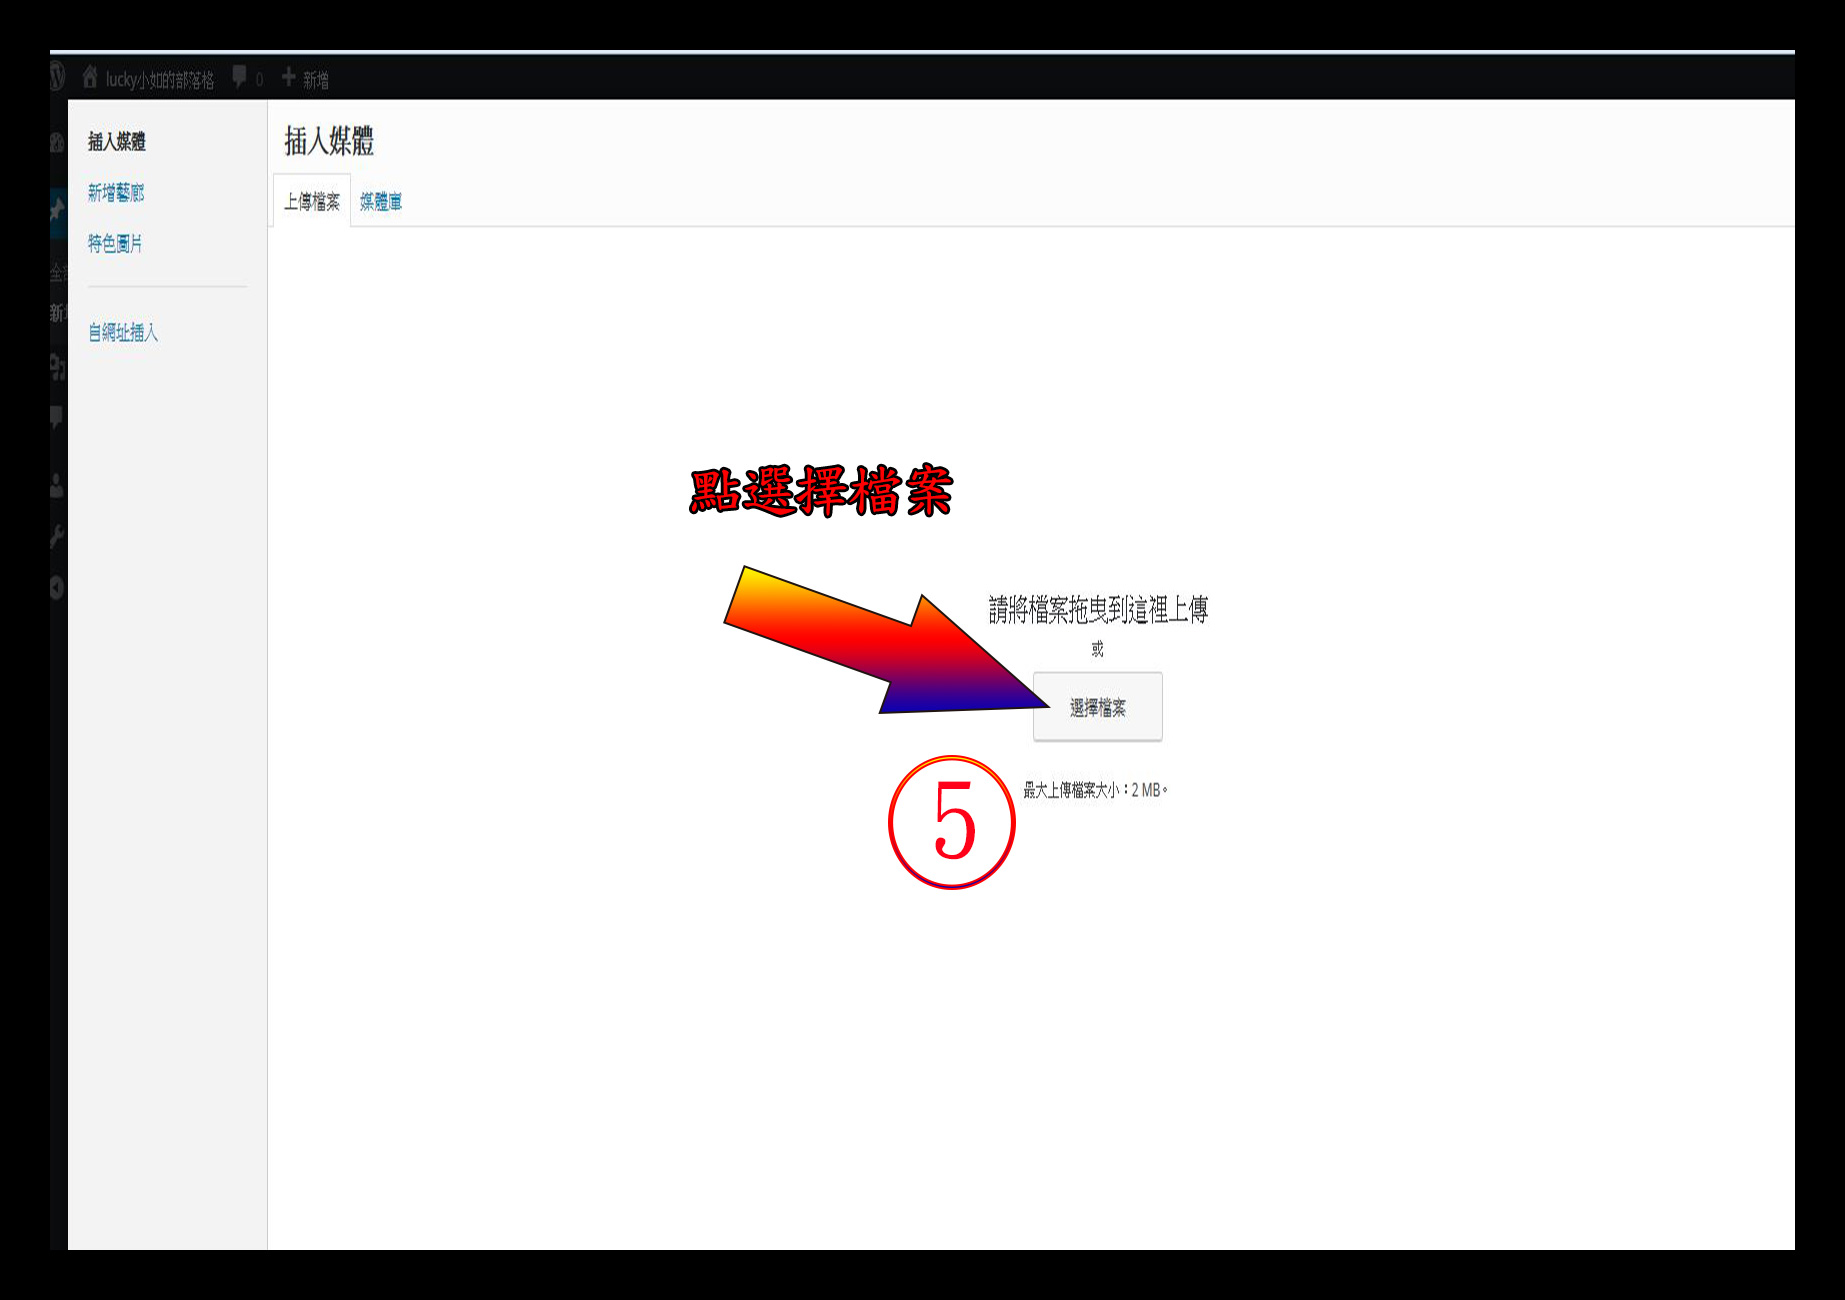The width and height of the screenshot is (1845, 1300).
Task: Choose 特色圖片 link
Action: coord(115,243)
